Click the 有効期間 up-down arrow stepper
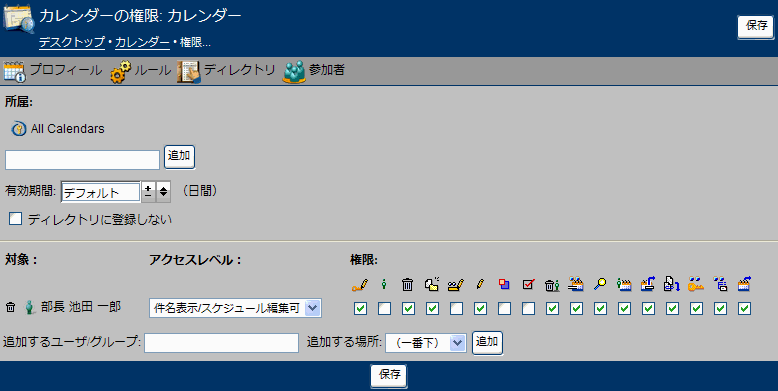 (x=163, y=192)
